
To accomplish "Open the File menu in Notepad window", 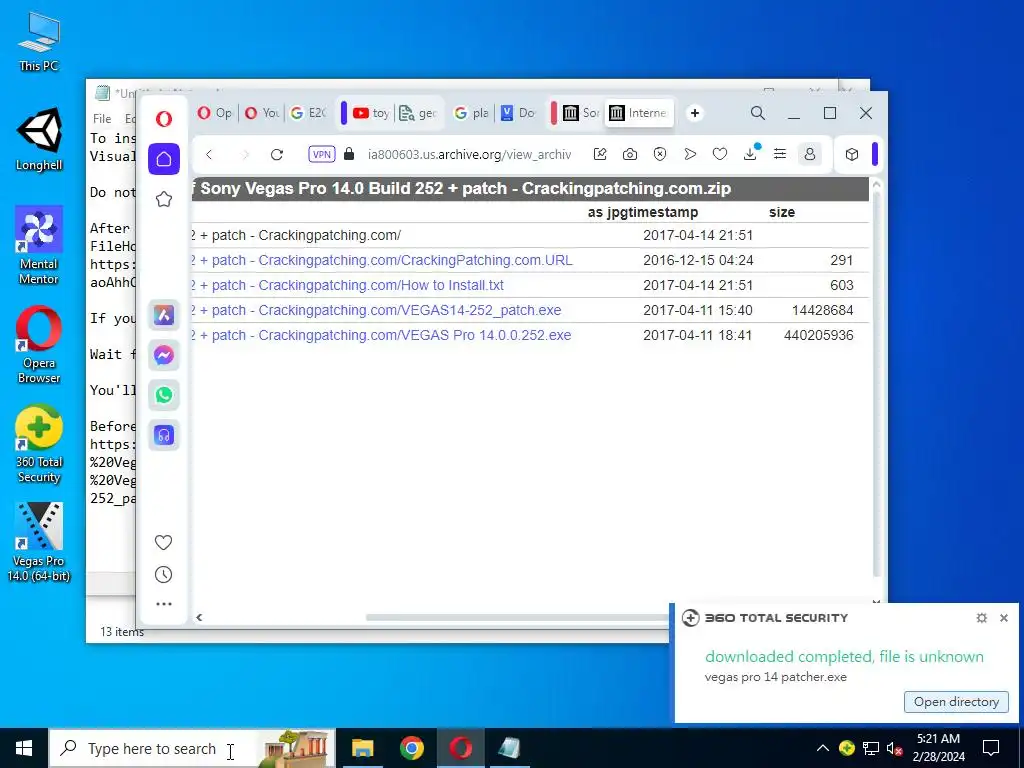I will point(102,119).
